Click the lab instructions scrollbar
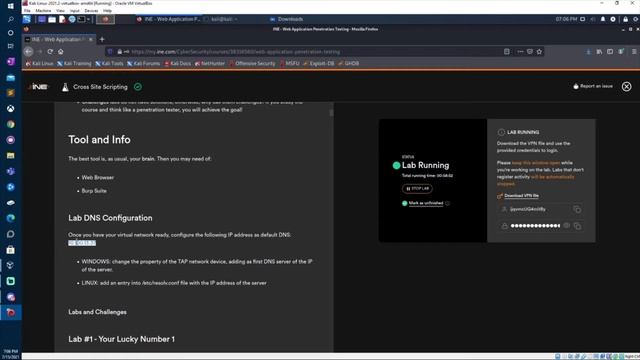 pos(331,113)
